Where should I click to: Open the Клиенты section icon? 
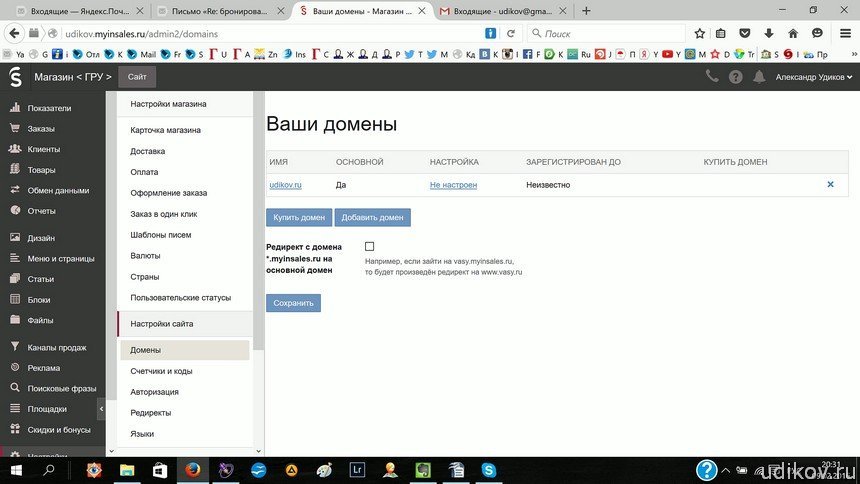pos(15,149)
